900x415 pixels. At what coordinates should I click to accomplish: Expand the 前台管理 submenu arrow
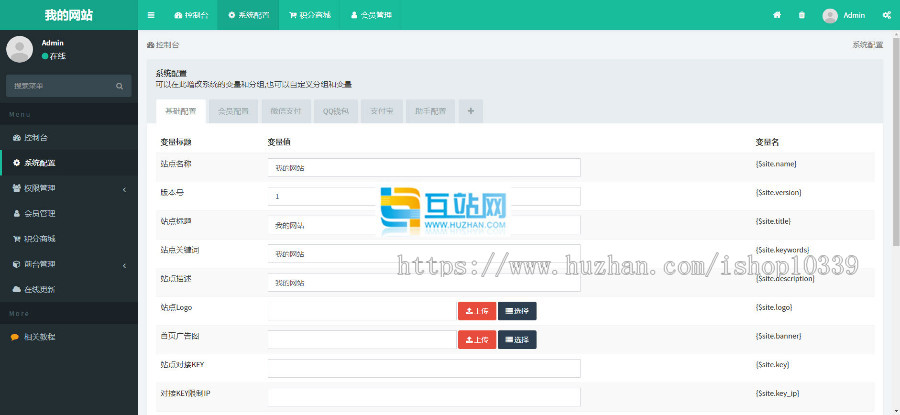pyautogui.click(x=125, y=265)
